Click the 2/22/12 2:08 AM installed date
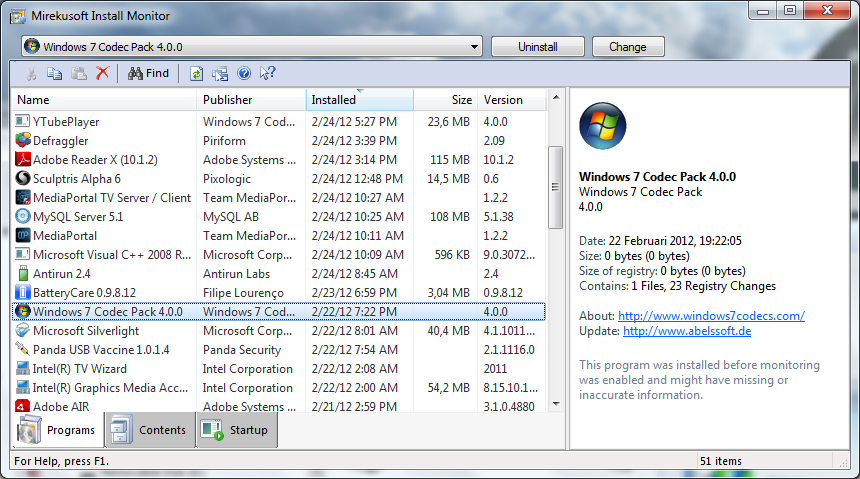The image size is (860, 479). pos(354,369)
